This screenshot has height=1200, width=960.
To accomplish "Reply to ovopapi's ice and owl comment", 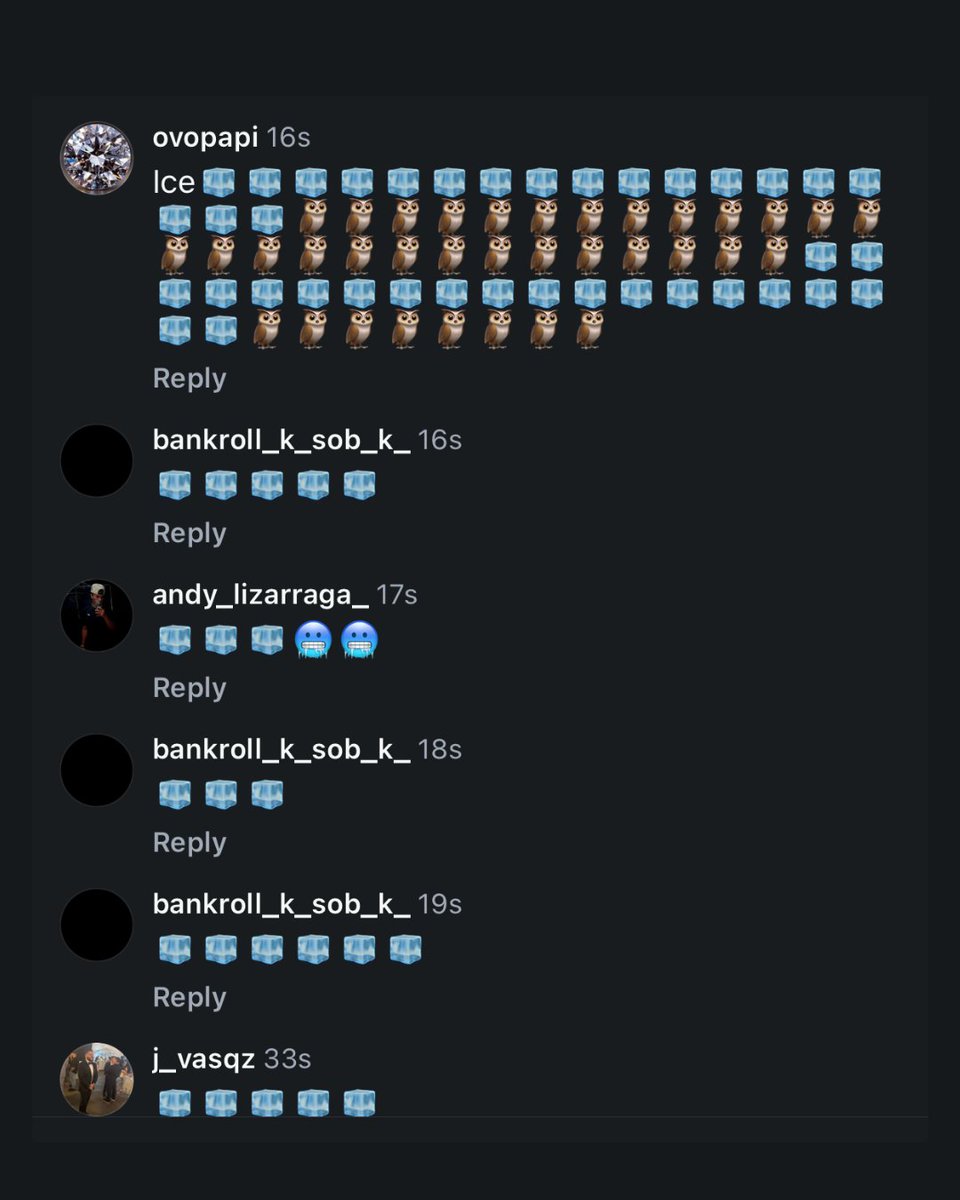I will pyautogui.click(x=189, y=378).
